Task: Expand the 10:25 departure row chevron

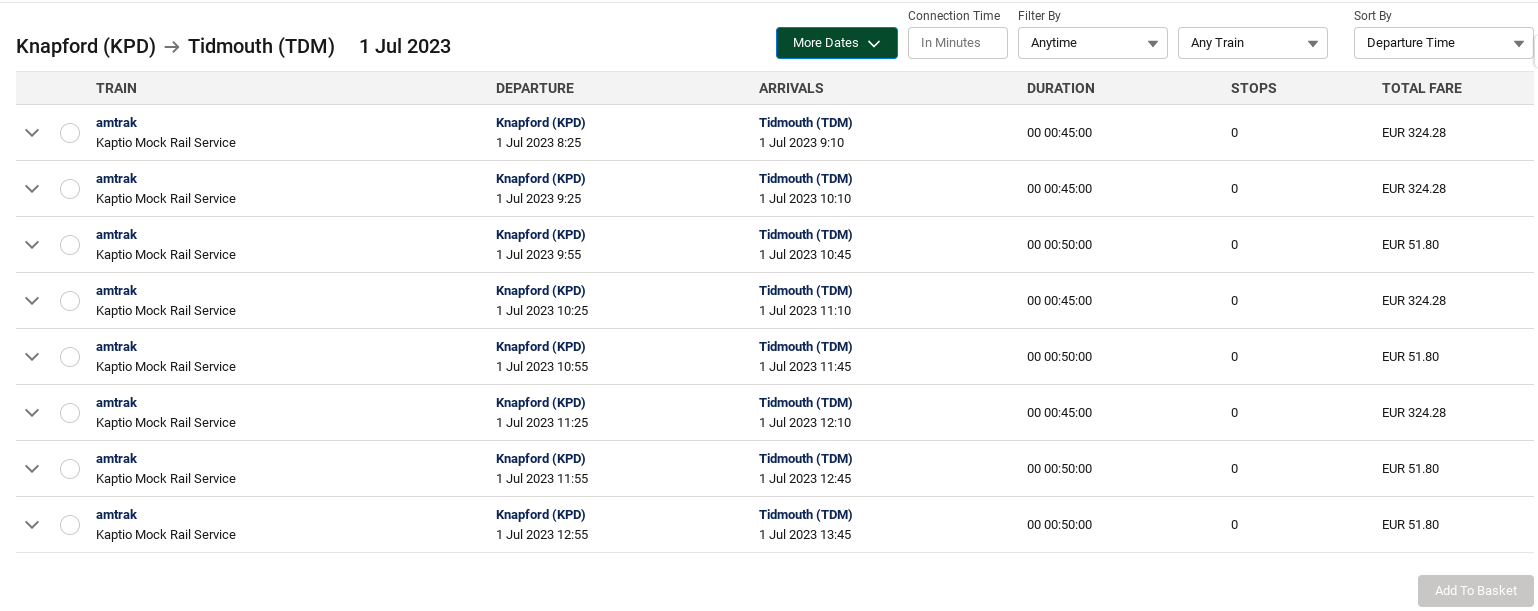Action: (x=32, y=301)
